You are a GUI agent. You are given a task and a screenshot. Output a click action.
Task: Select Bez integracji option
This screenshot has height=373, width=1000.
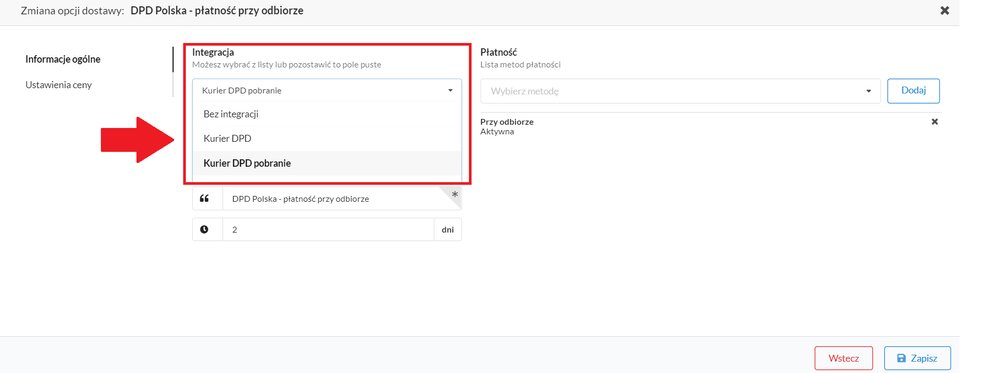(327, 114)
